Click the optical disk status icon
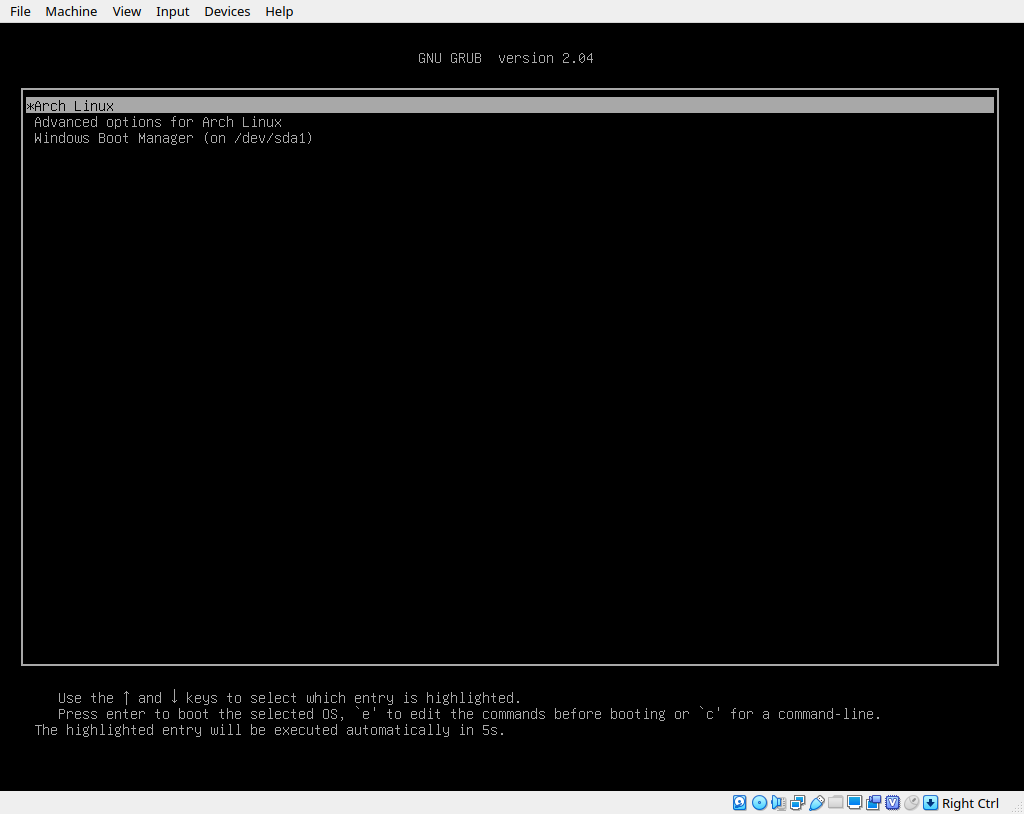This screenshot has height=814, width=1024. pyautogui.click(x=759, y=803)
